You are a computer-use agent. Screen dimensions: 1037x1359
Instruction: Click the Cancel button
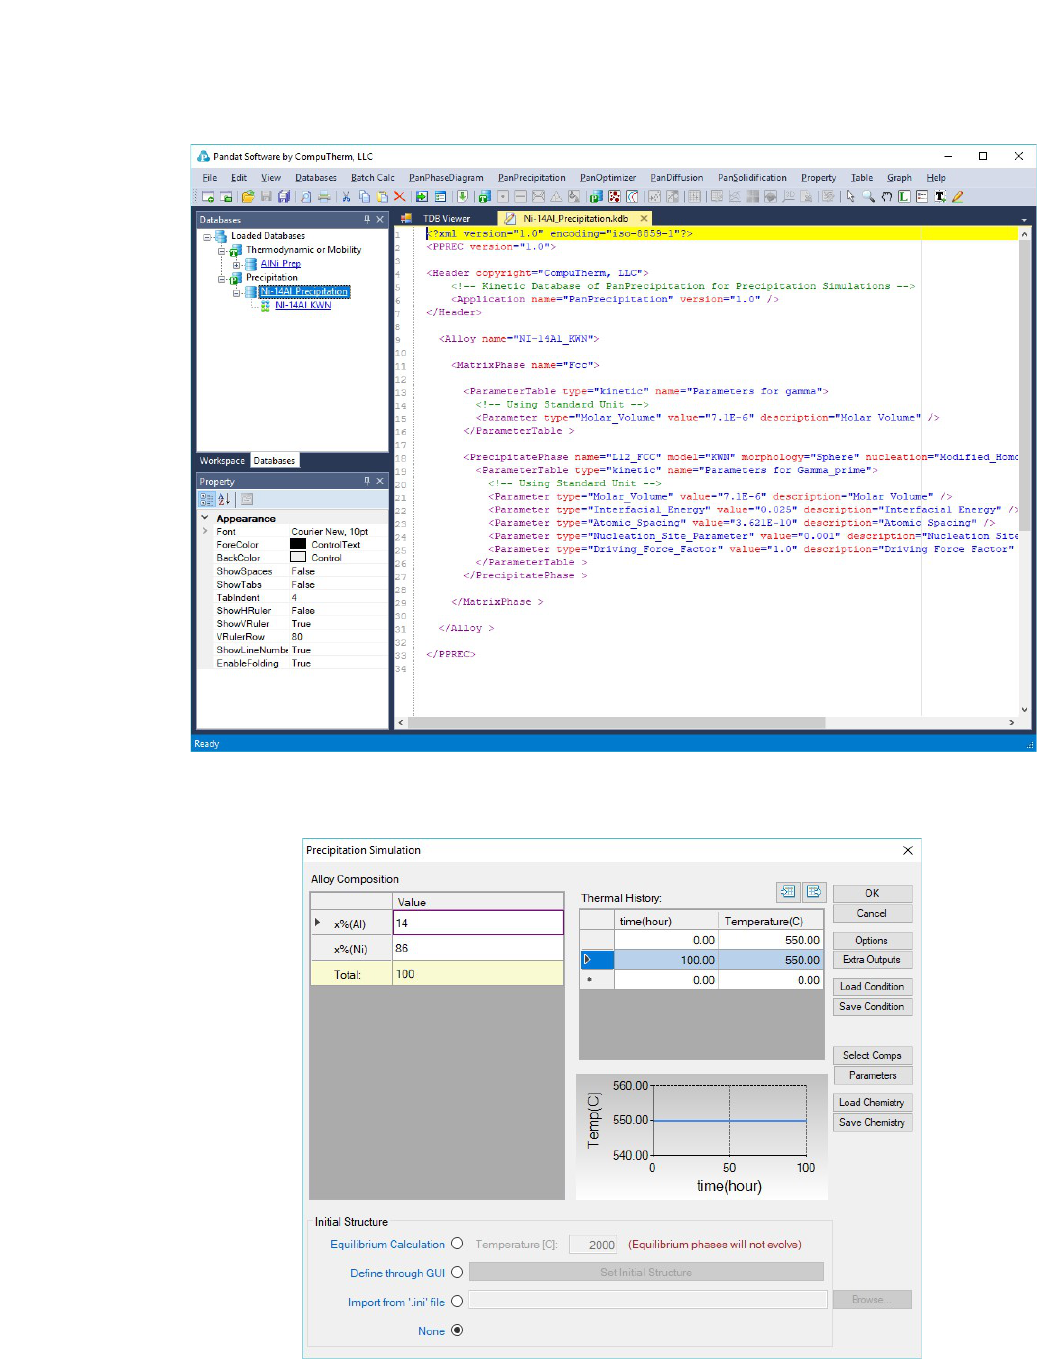(872, 913)
